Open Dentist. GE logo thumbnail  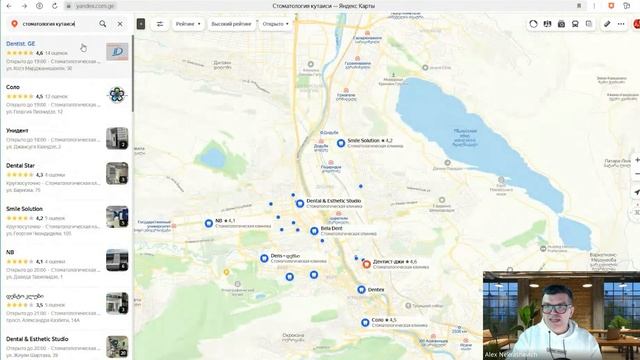click(117, 52)
